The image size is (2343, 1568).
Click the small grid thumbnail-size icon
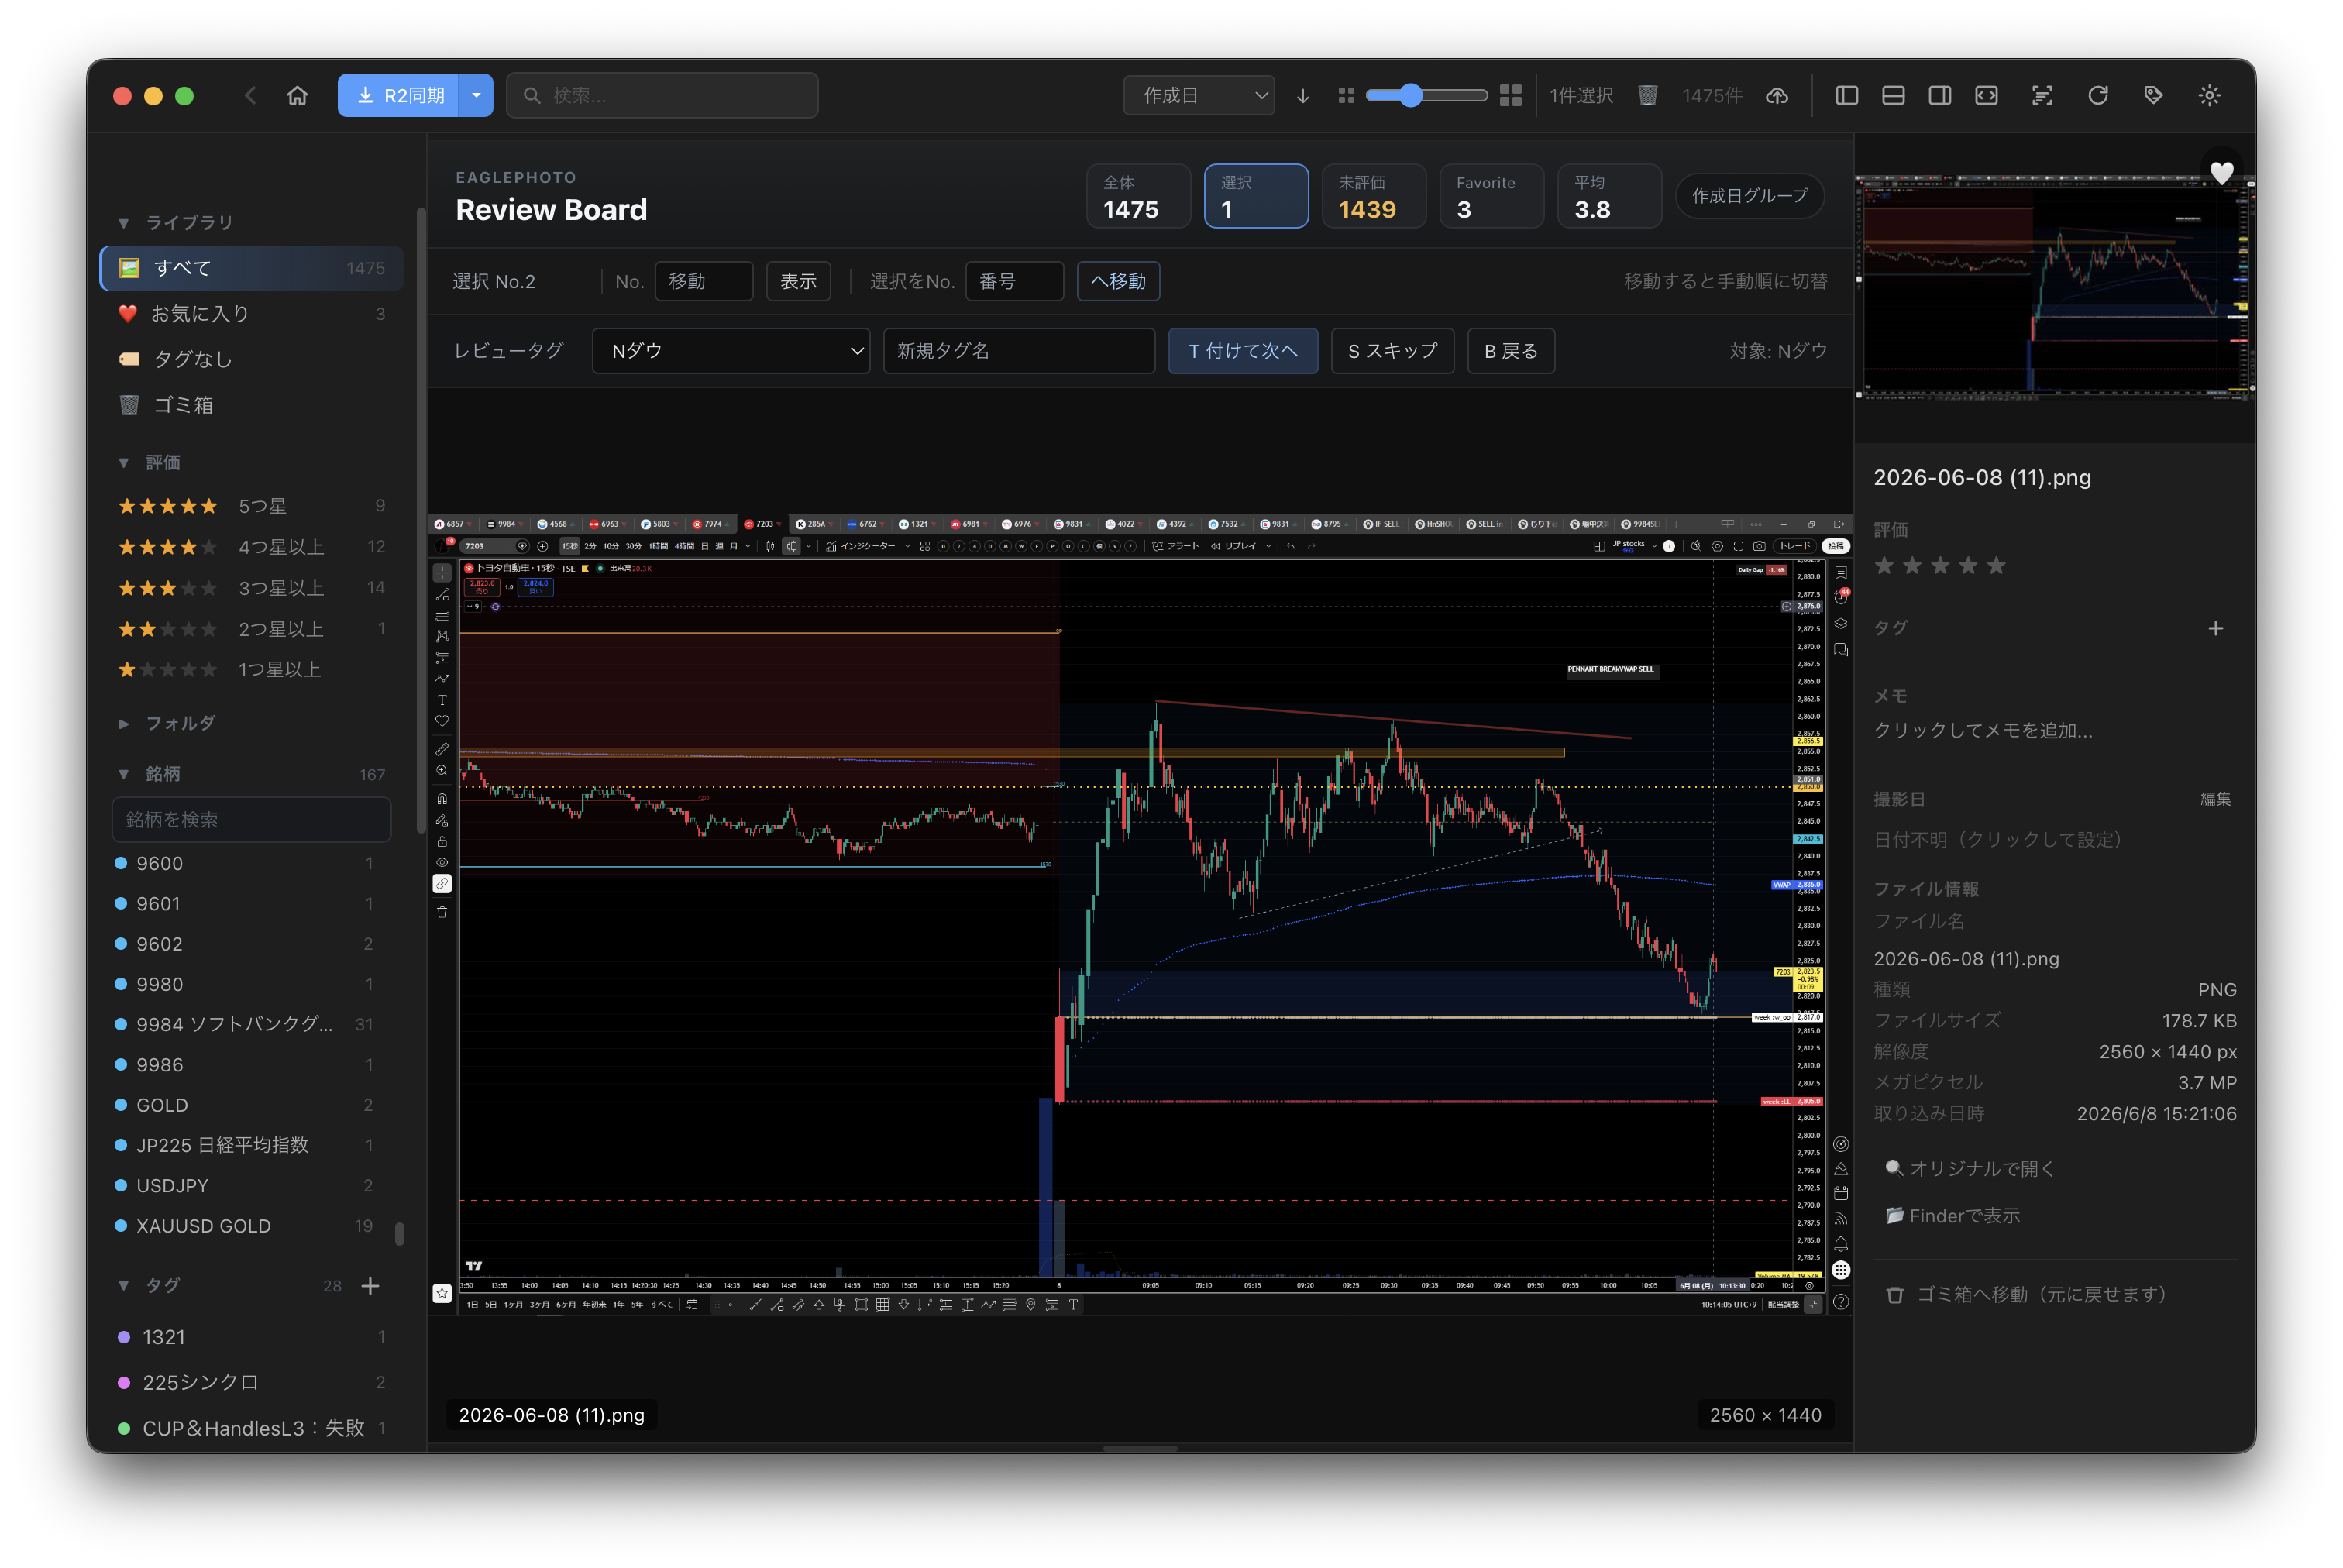pos(1346,95)
